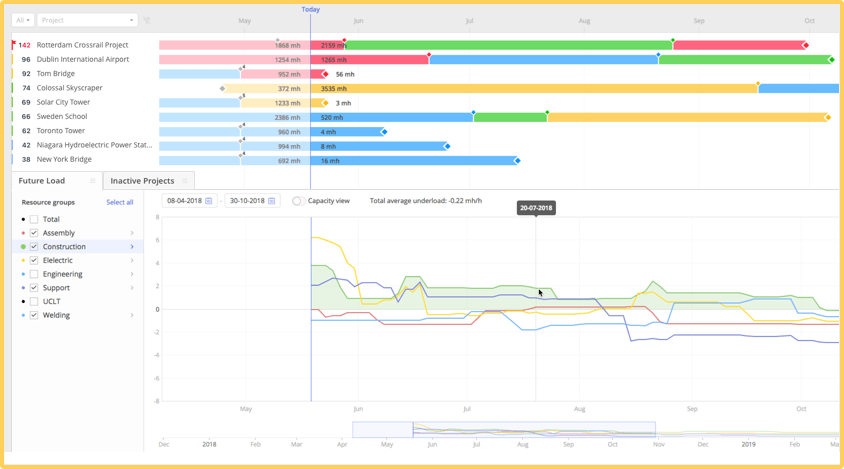Open the calendar for end date 30-10-2018
Image resolution: width=844 pixels, height=469 pixels.
pyautogui.click(x=272, y=201)
